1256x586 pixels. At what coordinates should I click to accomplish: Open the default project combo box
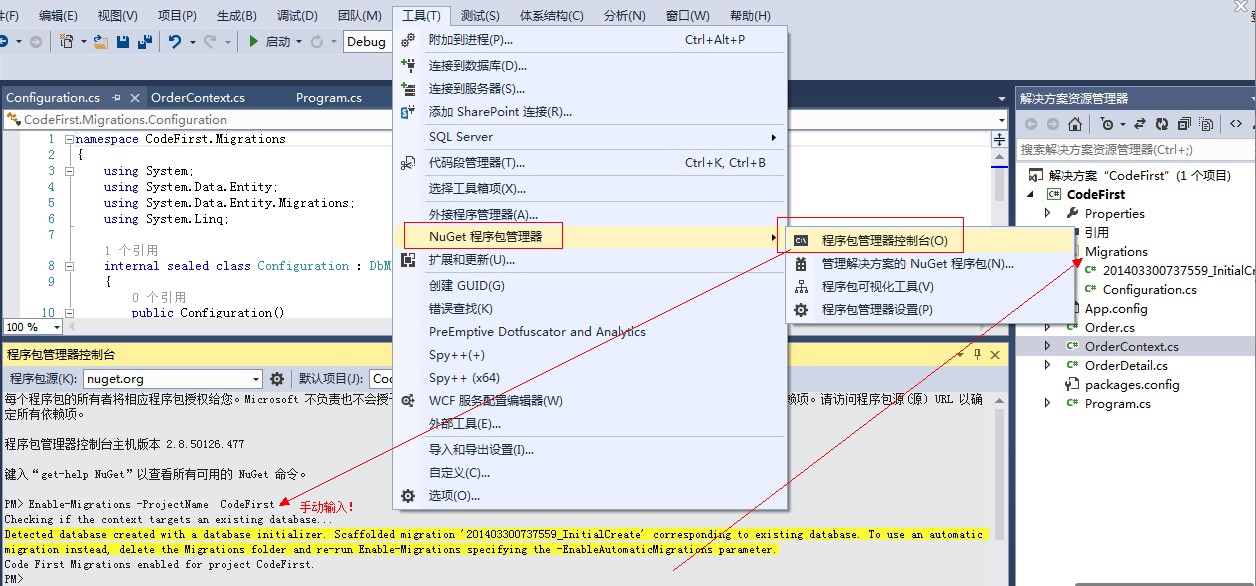pyautogui.click(x=382, y=379)
